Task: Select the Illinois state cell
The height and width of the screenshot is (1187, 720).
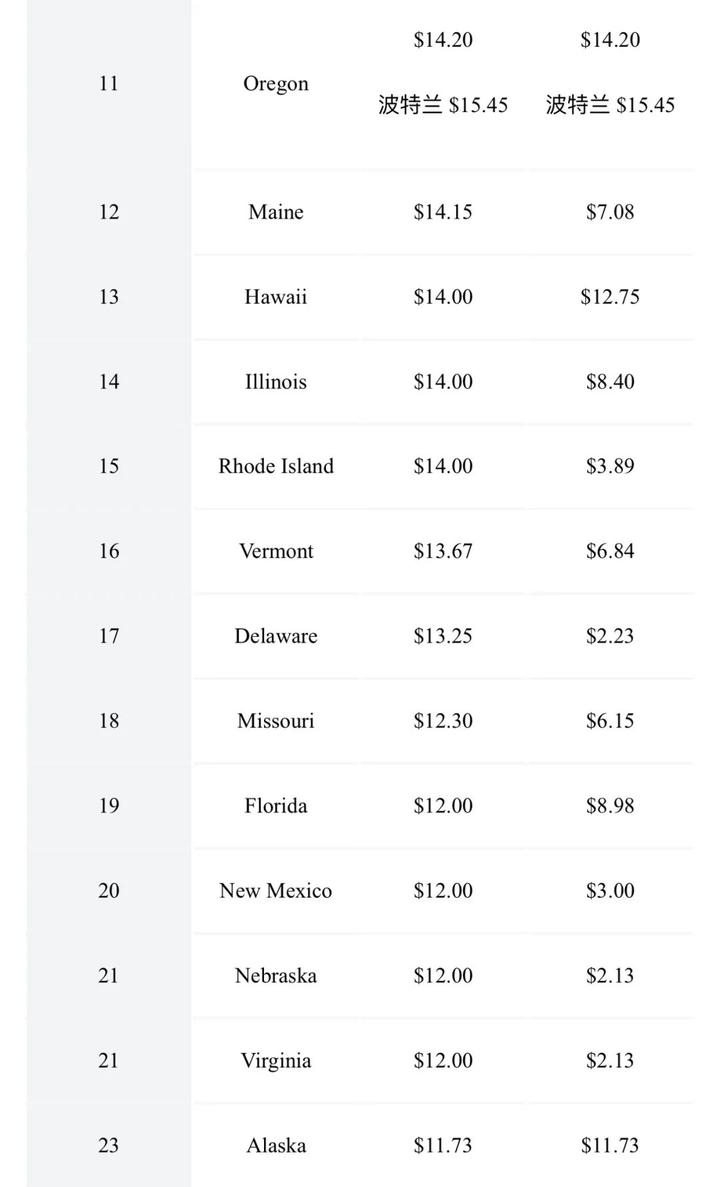Action: (275, 382)
